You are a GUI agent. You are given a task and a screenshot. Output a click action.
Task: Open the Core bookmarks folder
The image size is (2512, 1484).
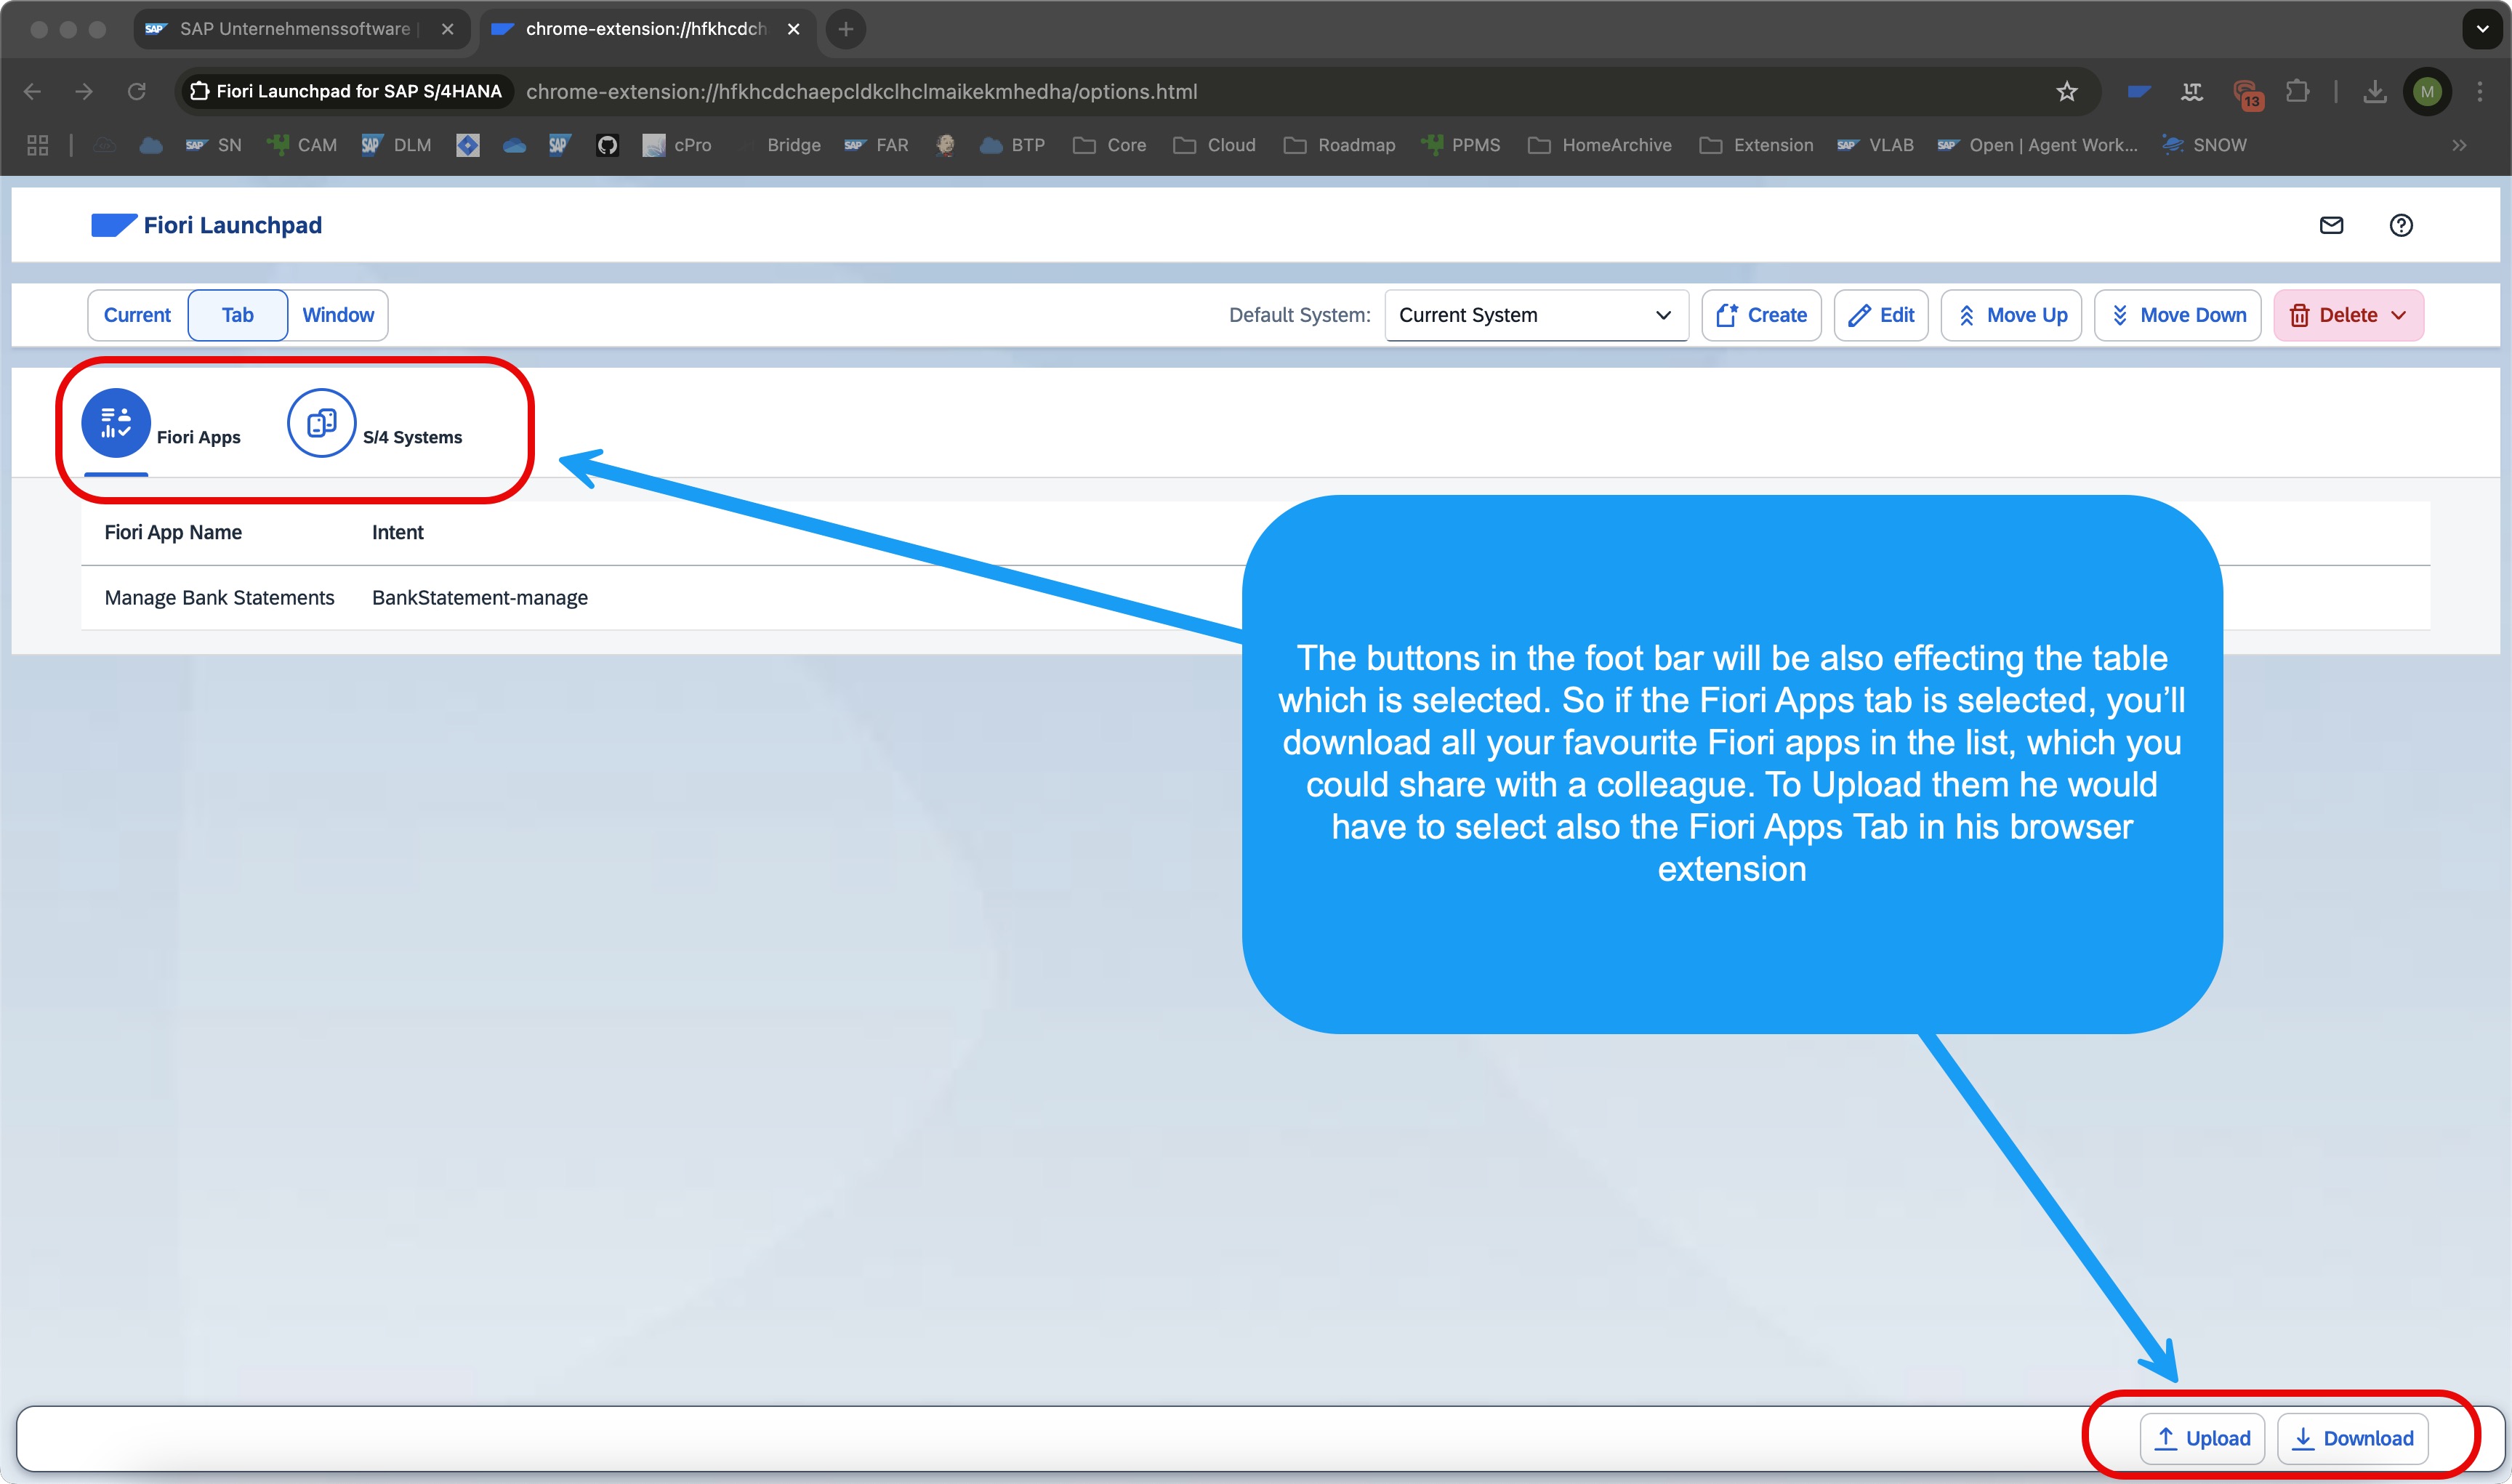[x=1109, y=145]
